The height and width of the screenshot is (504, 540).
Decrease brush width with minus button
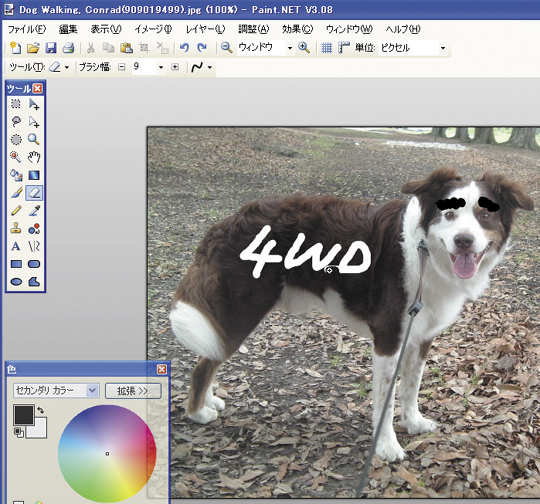pos(122,67)
